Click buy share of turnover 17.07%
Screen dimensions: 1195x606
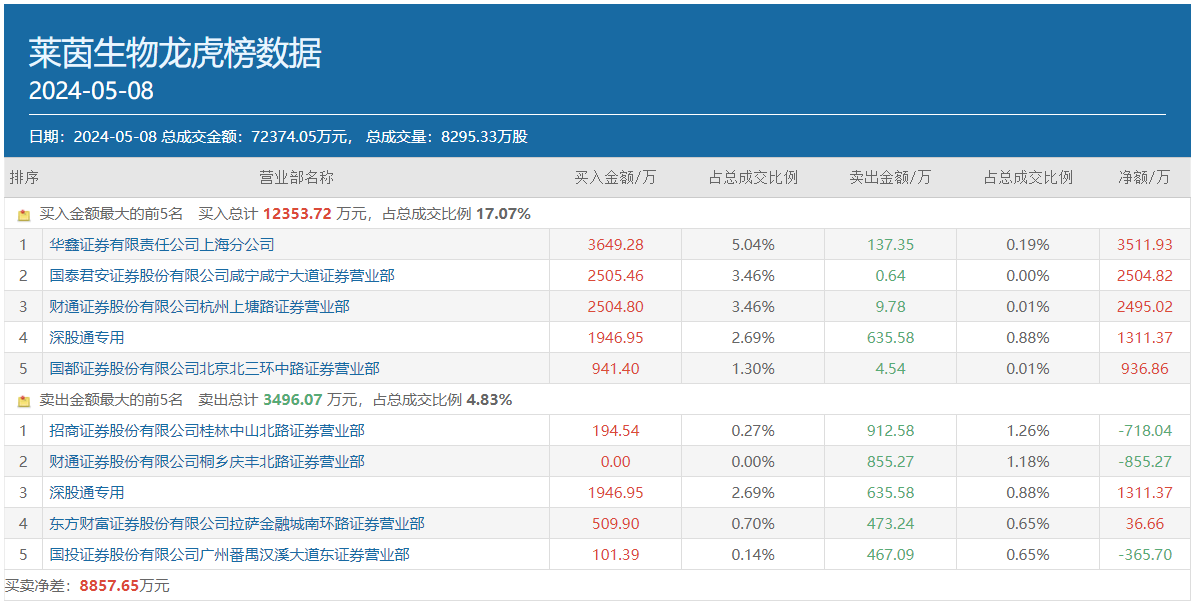pyautogui.click(x=503, y=214)
